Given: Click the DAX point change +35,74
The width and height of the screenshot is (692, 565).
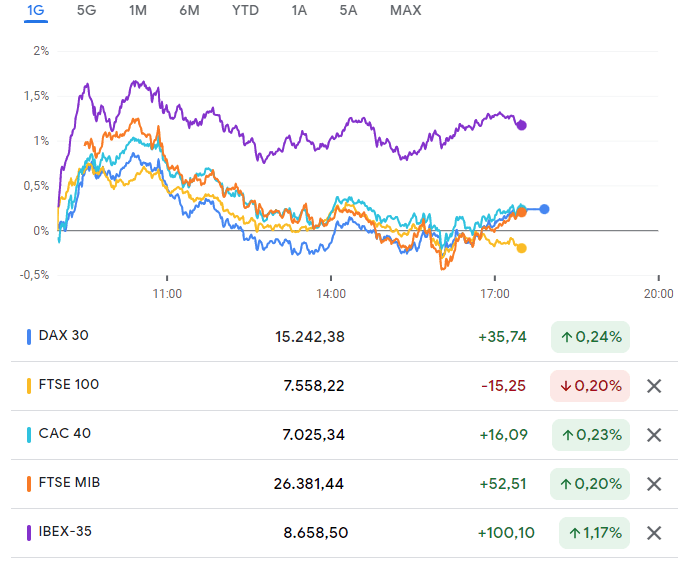Looking at the screenshot, I should (503, 337).
